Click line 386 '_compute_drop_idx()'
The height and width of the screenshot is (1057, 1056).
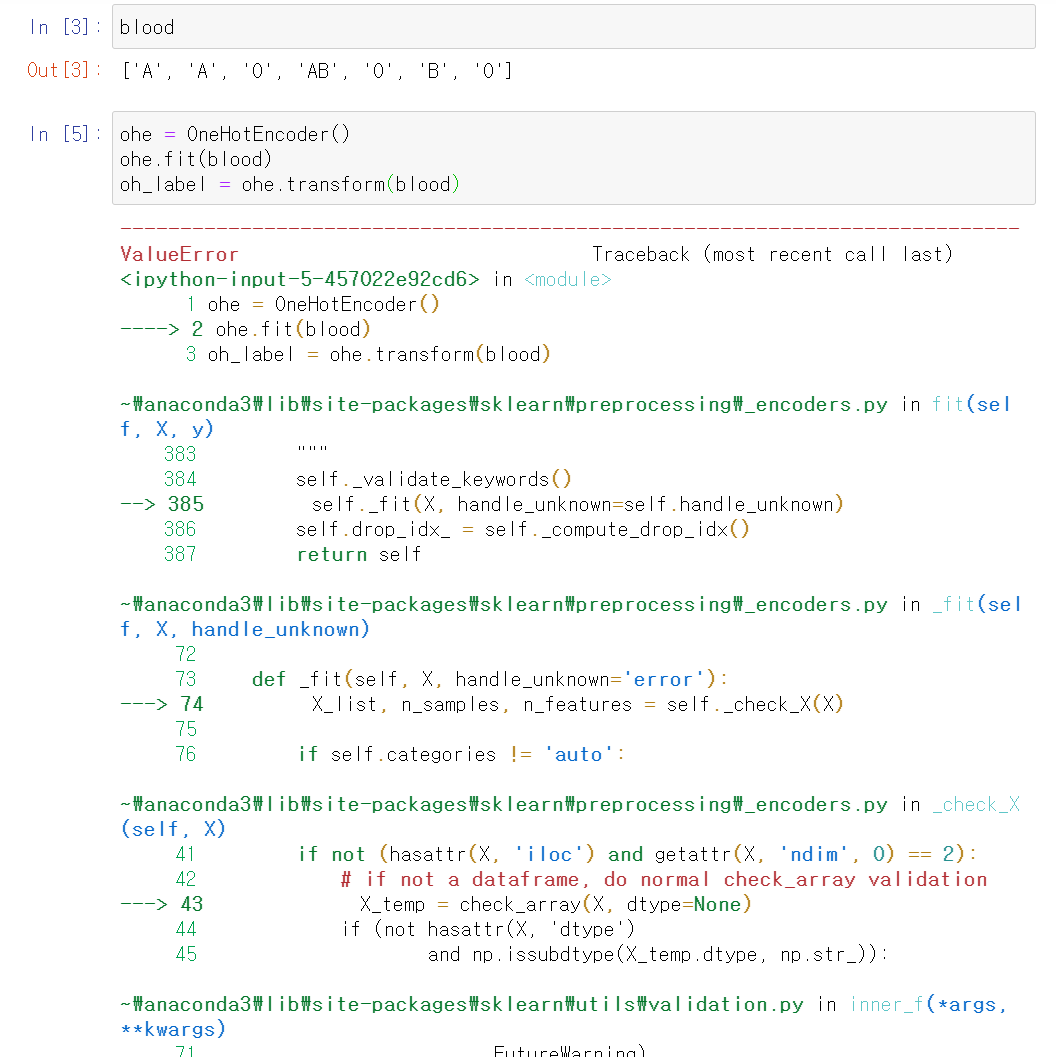tap(522, 529)
